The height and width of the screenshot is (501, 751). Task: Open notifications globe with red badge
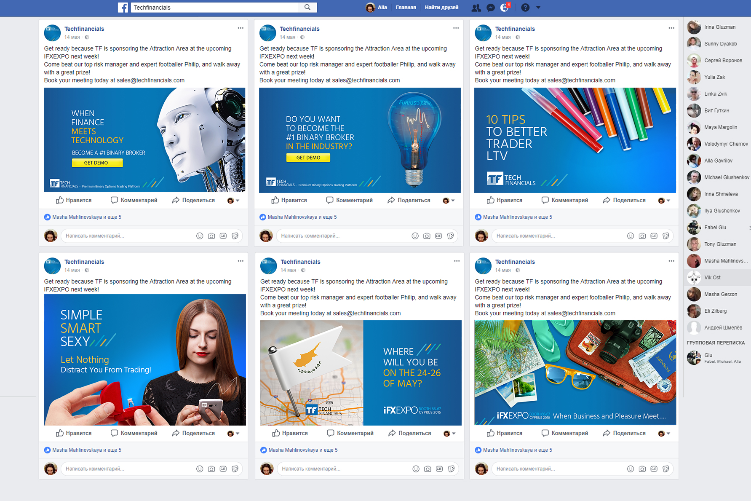[x=505, y=7]
